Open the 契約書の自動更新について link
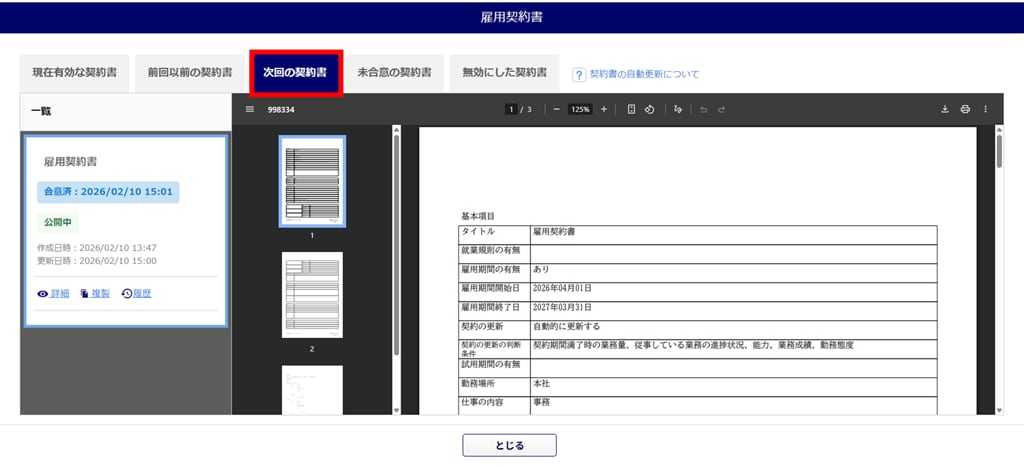This screenshot has height=467, width=1024. pos(644,74)
